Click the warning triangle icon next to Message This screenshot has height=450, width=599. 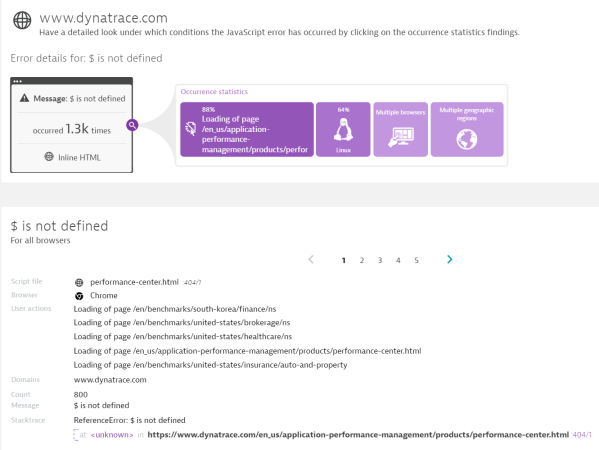click(24, 98)
